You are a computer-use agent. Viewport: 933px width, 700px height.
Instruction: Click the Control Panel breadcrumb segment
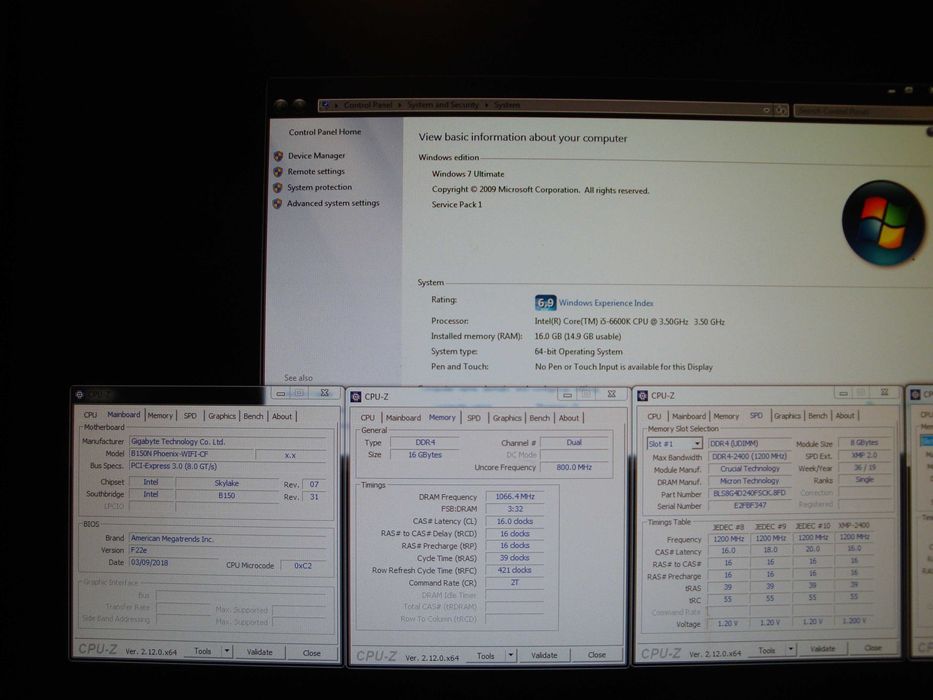[368, 105]
